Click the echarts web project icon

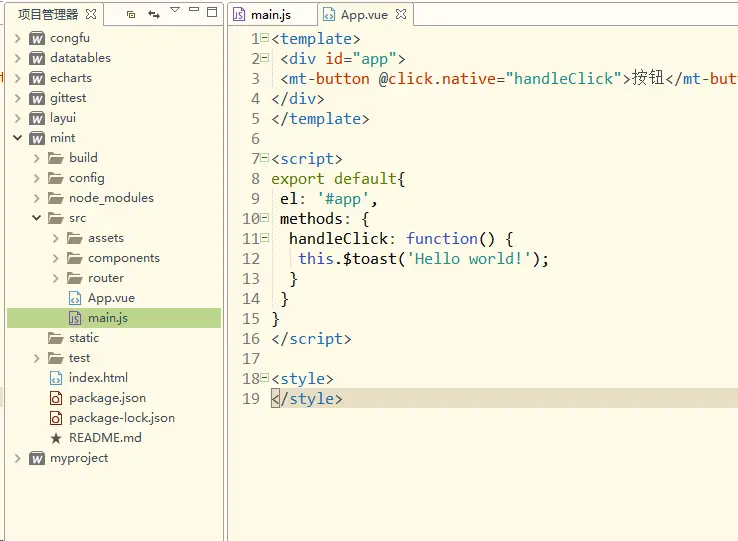coord(37,78)
